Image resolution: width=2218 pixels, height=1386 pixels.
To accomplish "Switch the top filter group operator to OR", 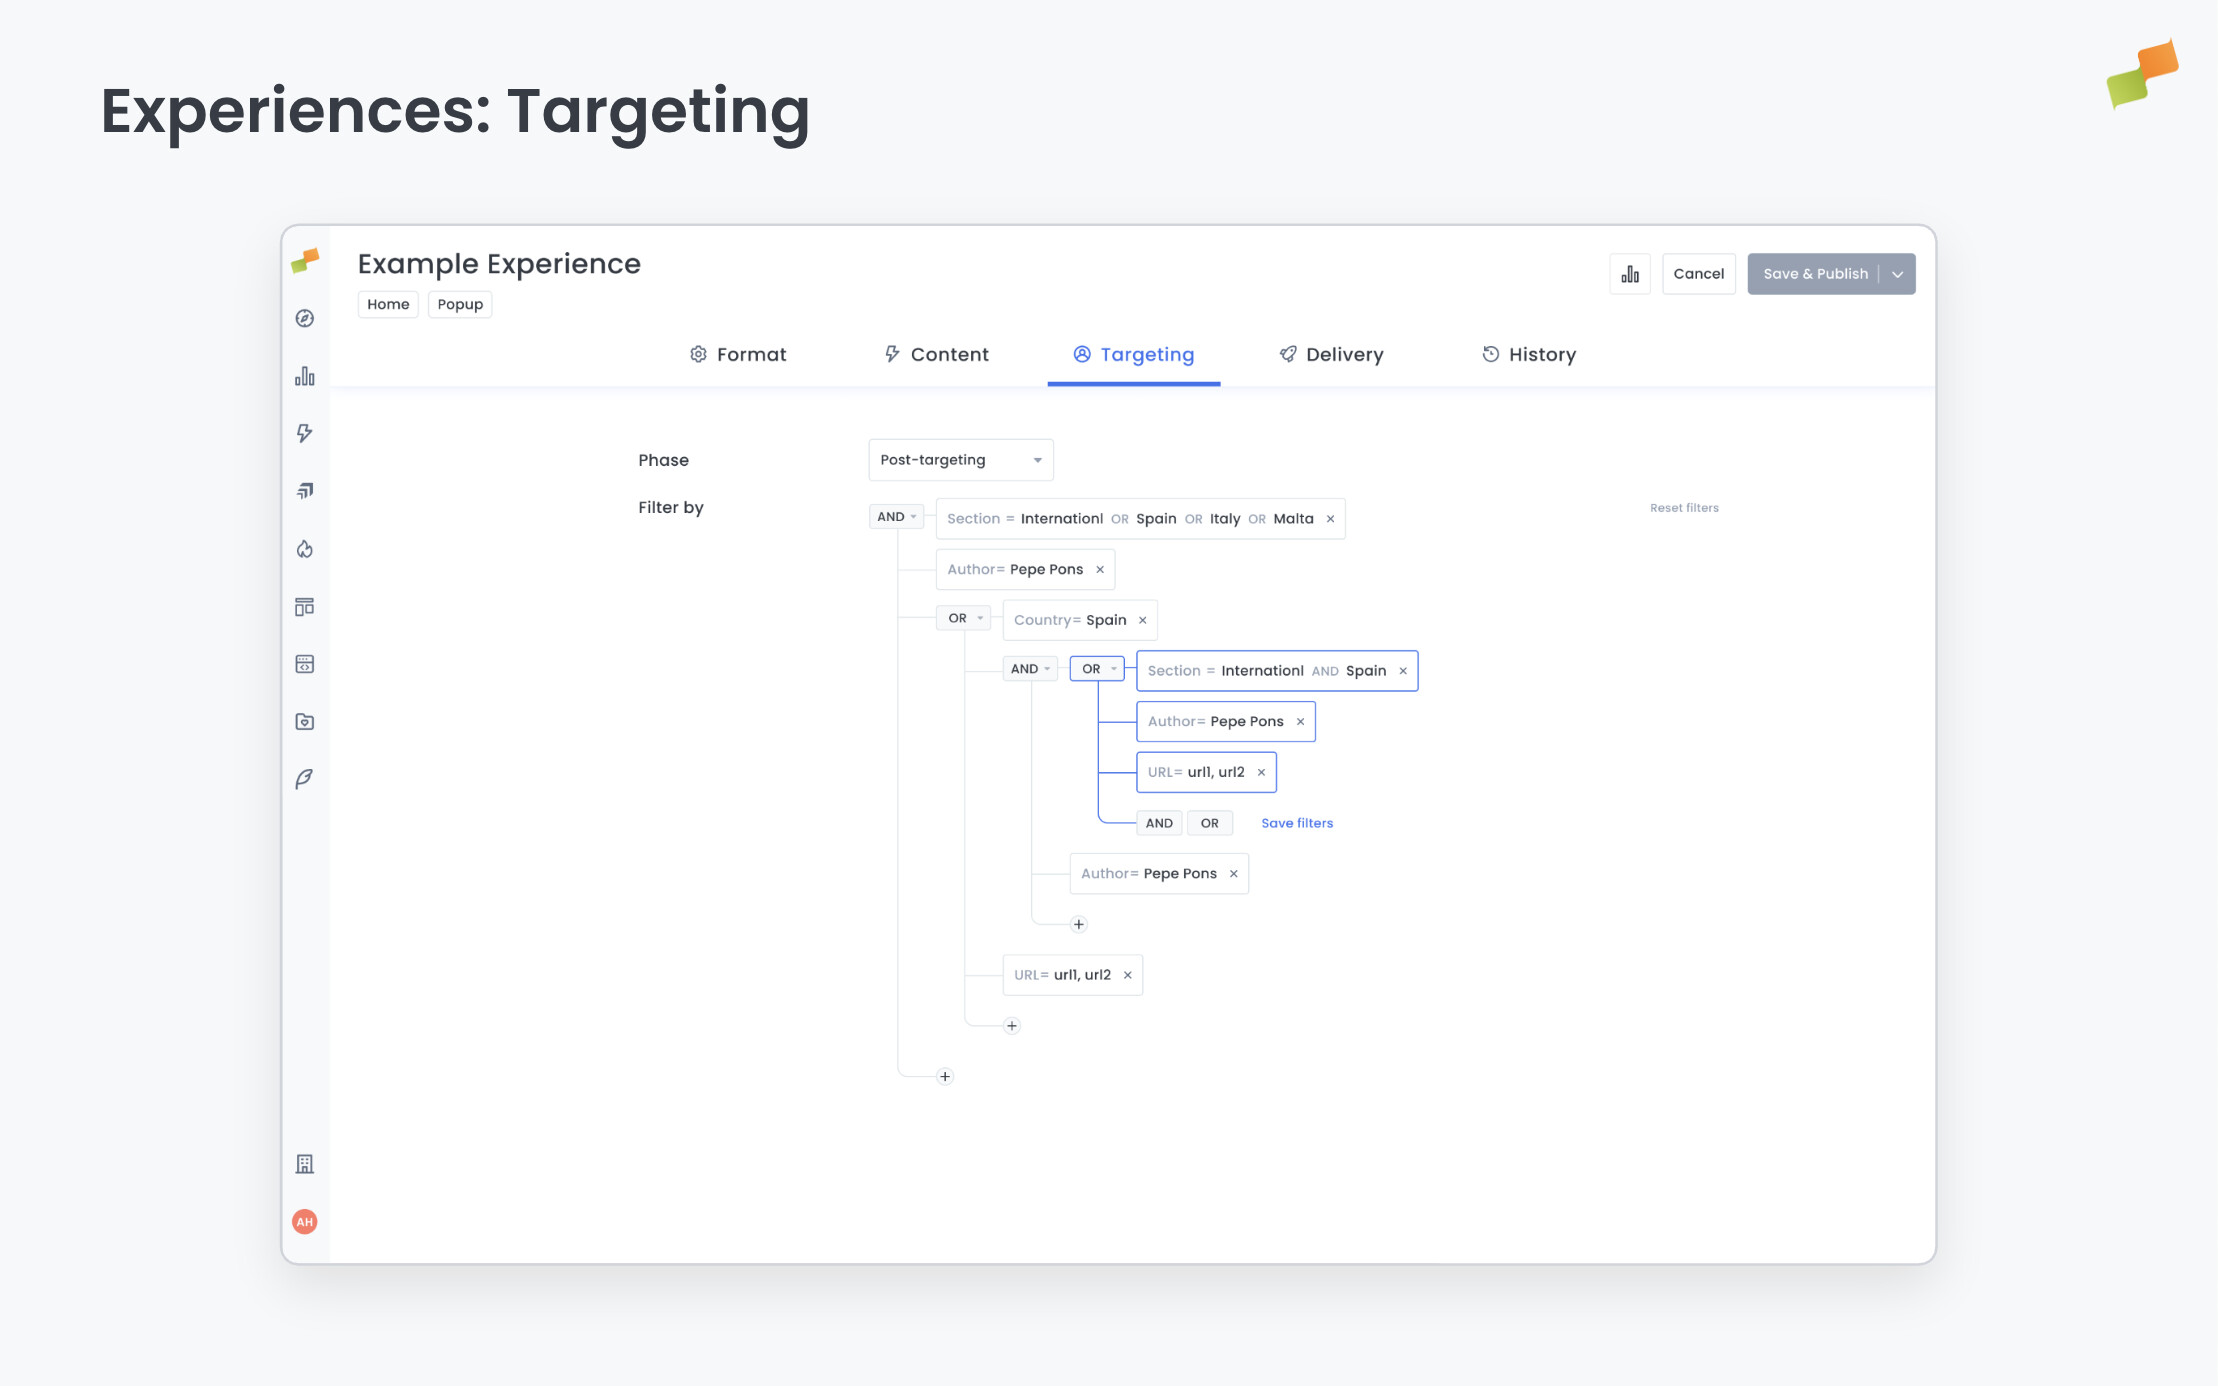I will [896, 516].
